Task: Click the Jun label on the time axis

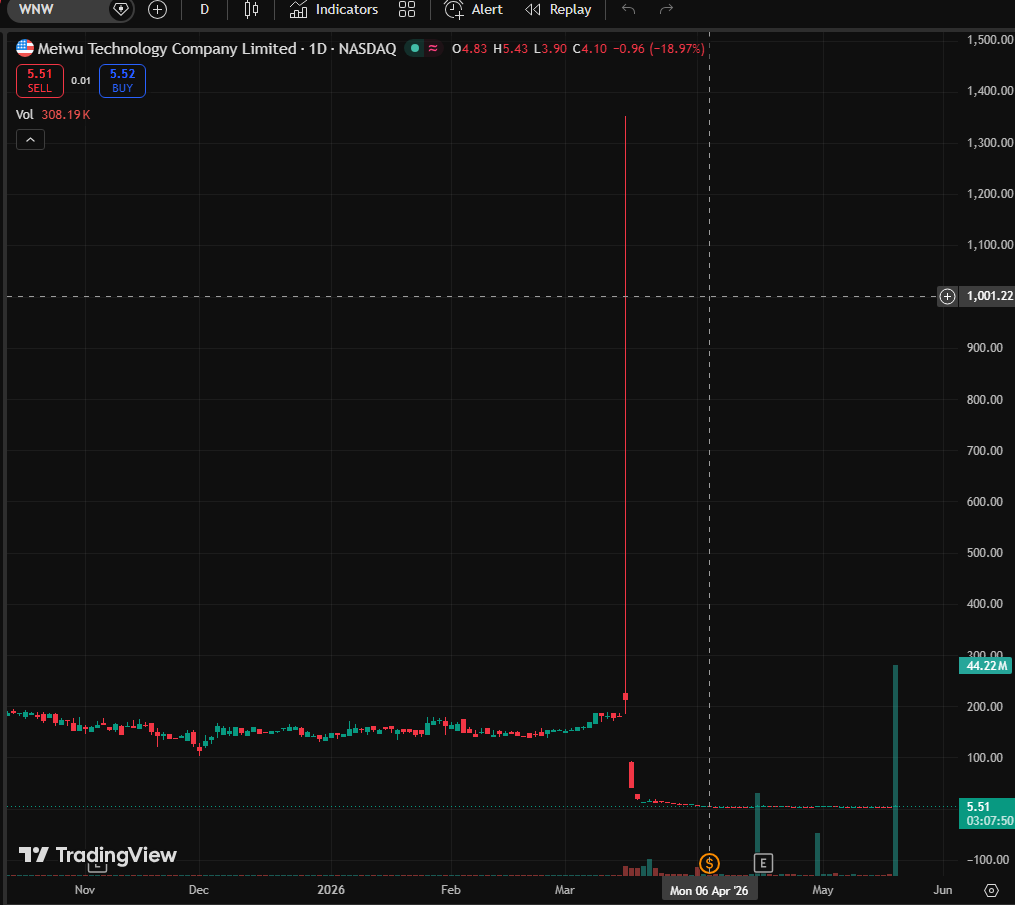Action: (942, 890)
